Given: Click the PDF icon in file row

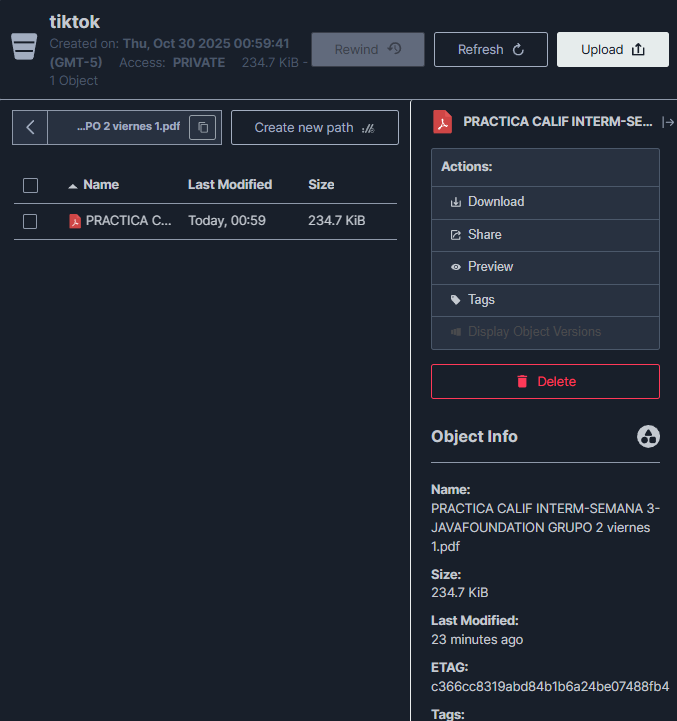Looking at the screenshot, I should (75, 221).
